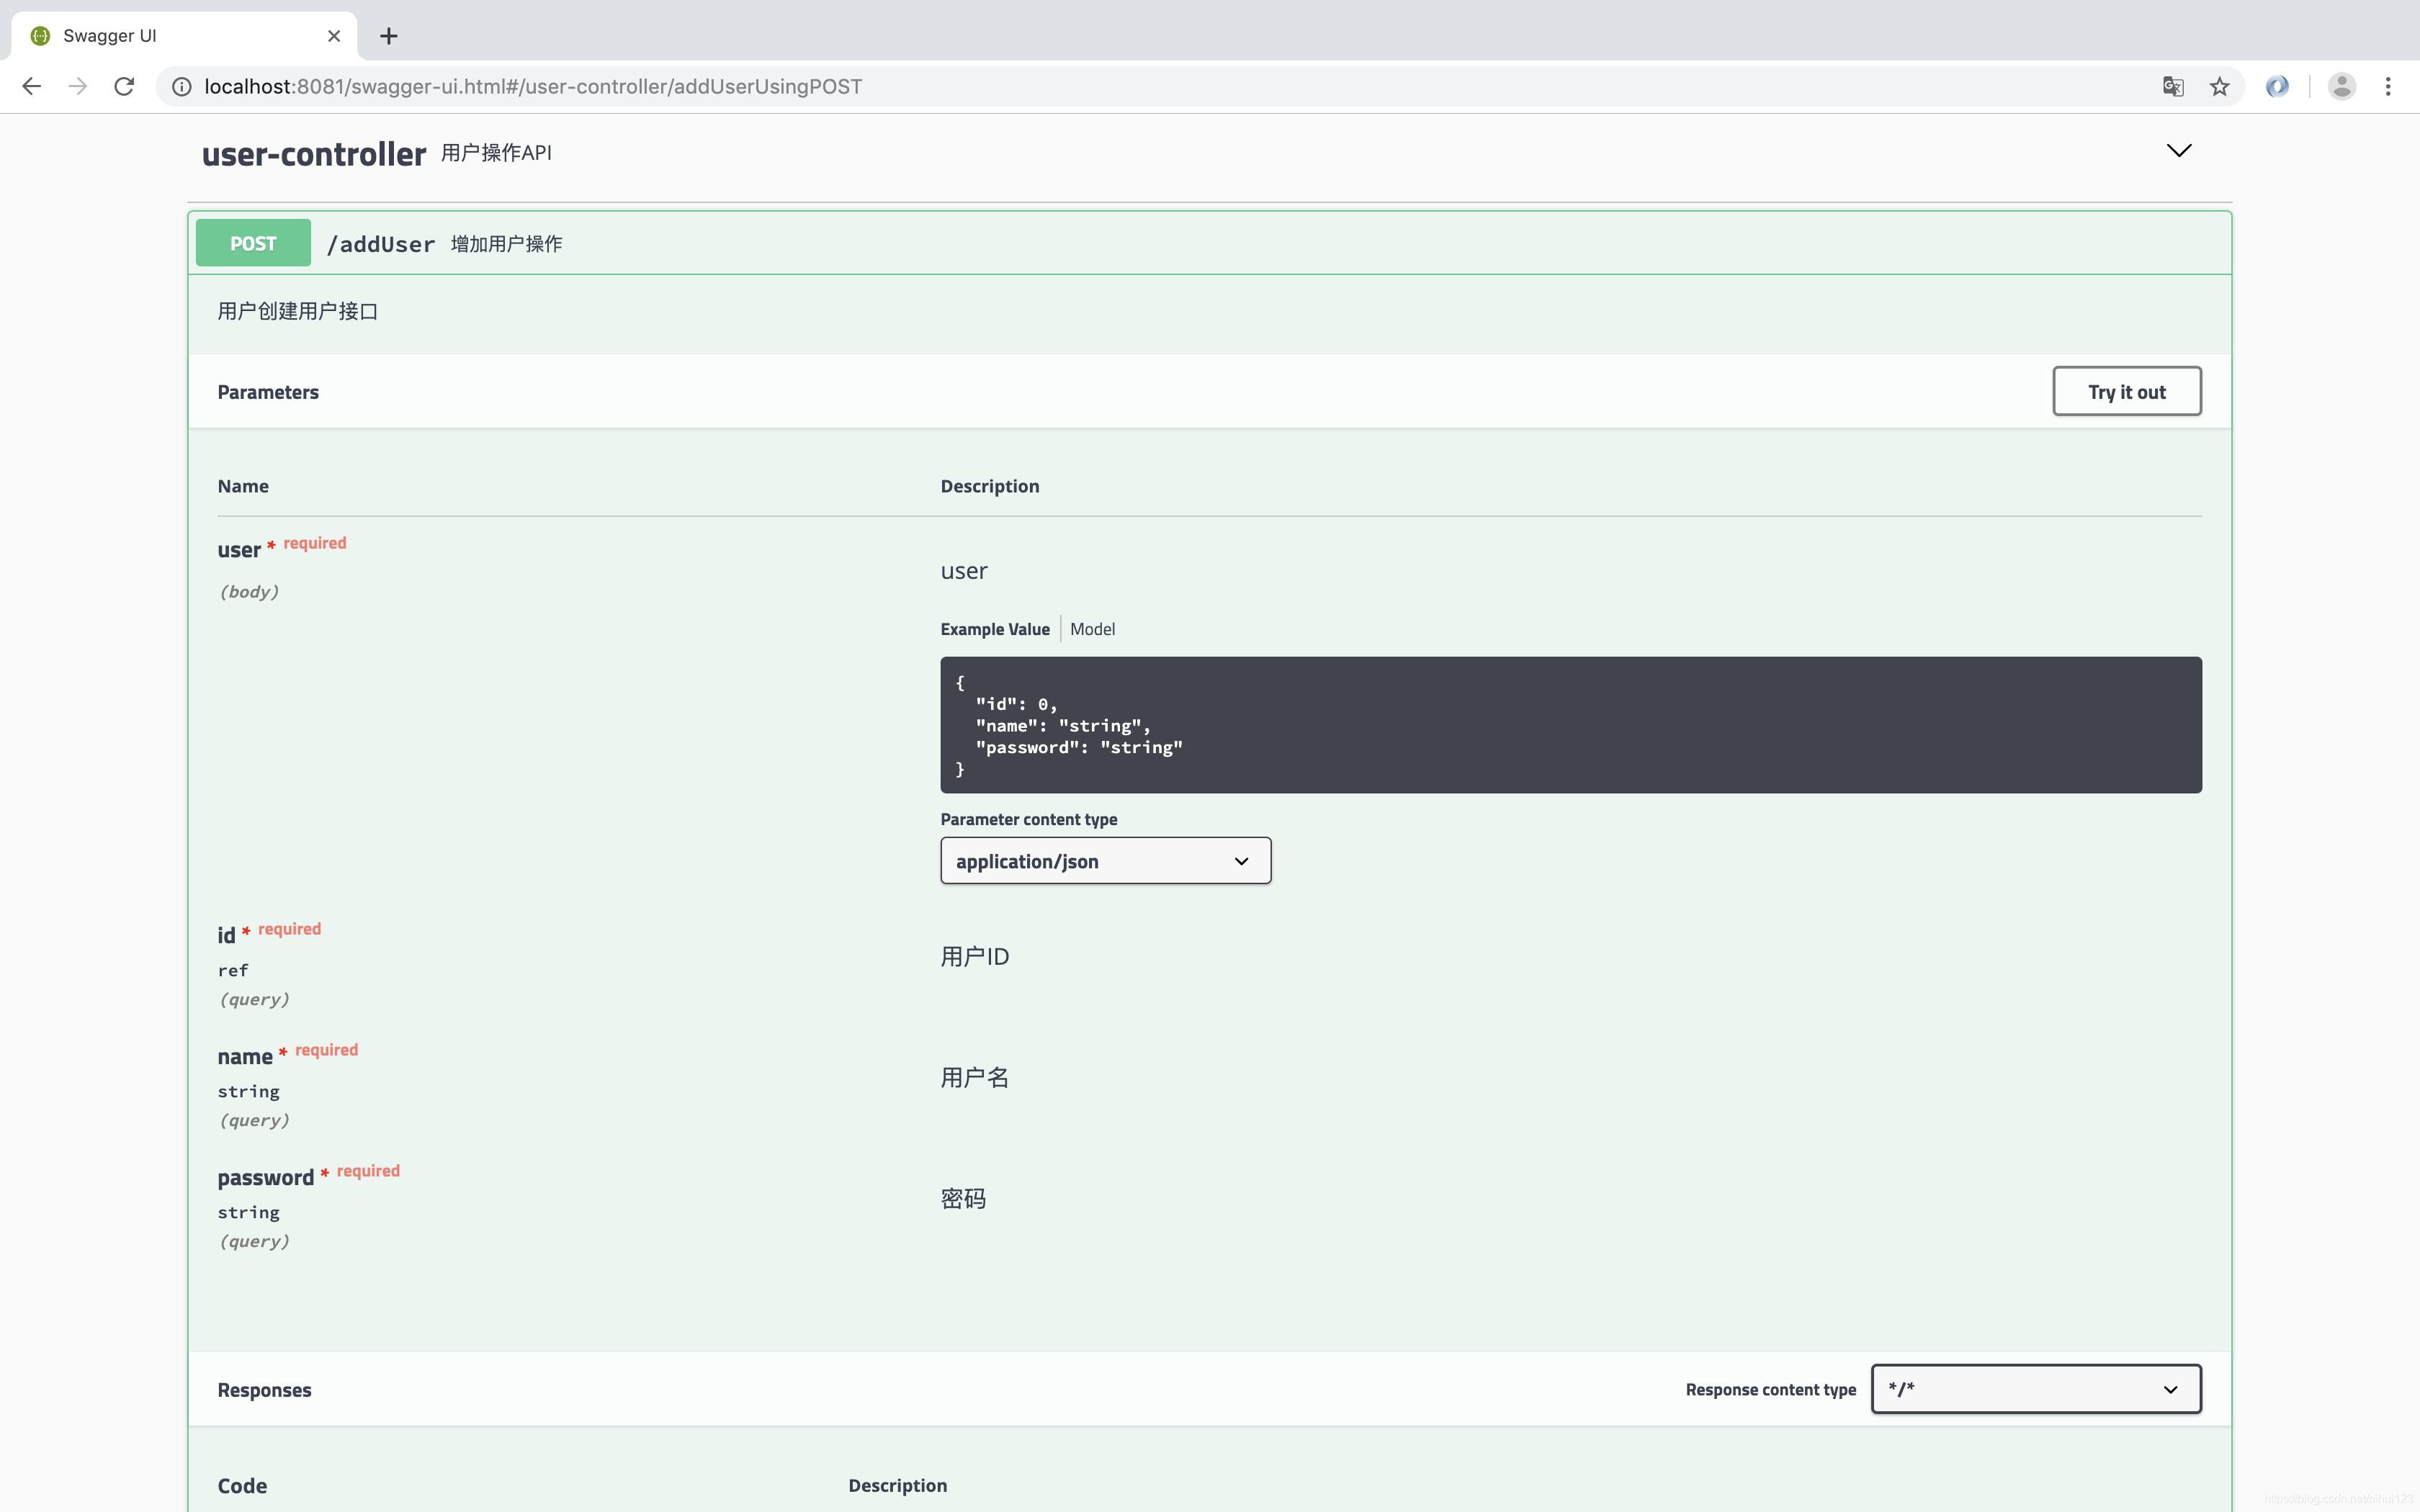Click the Responses section heading

pos(264,1390)
